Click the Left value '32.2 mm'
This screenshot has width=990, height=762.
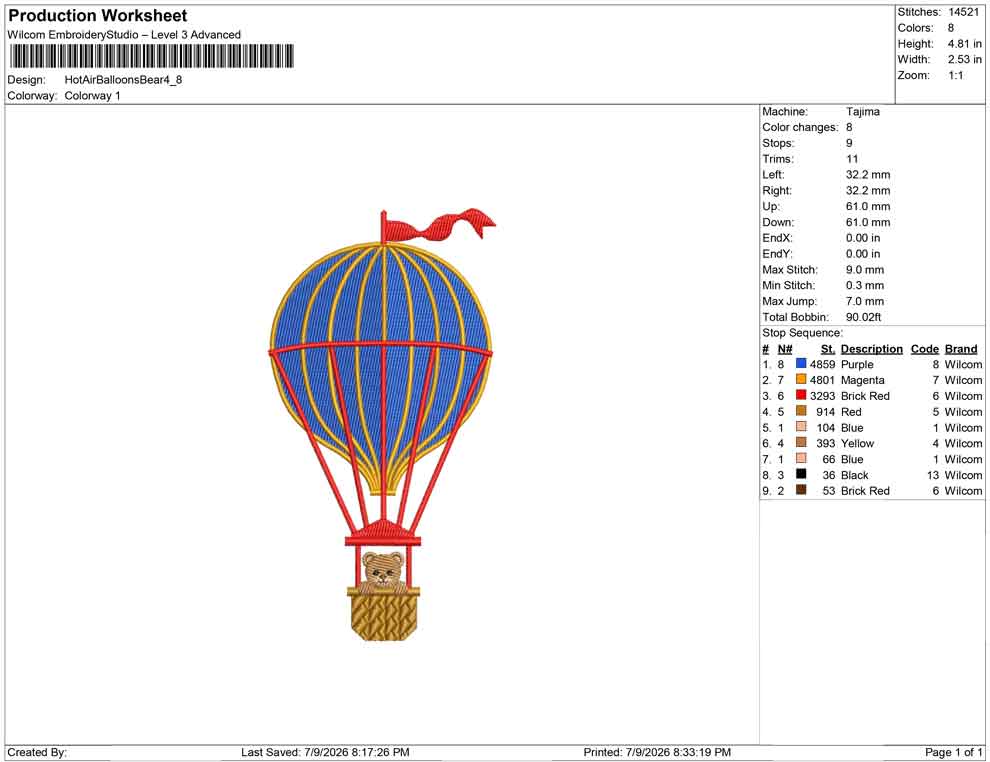pyautogui.click(x=868, y=175)
